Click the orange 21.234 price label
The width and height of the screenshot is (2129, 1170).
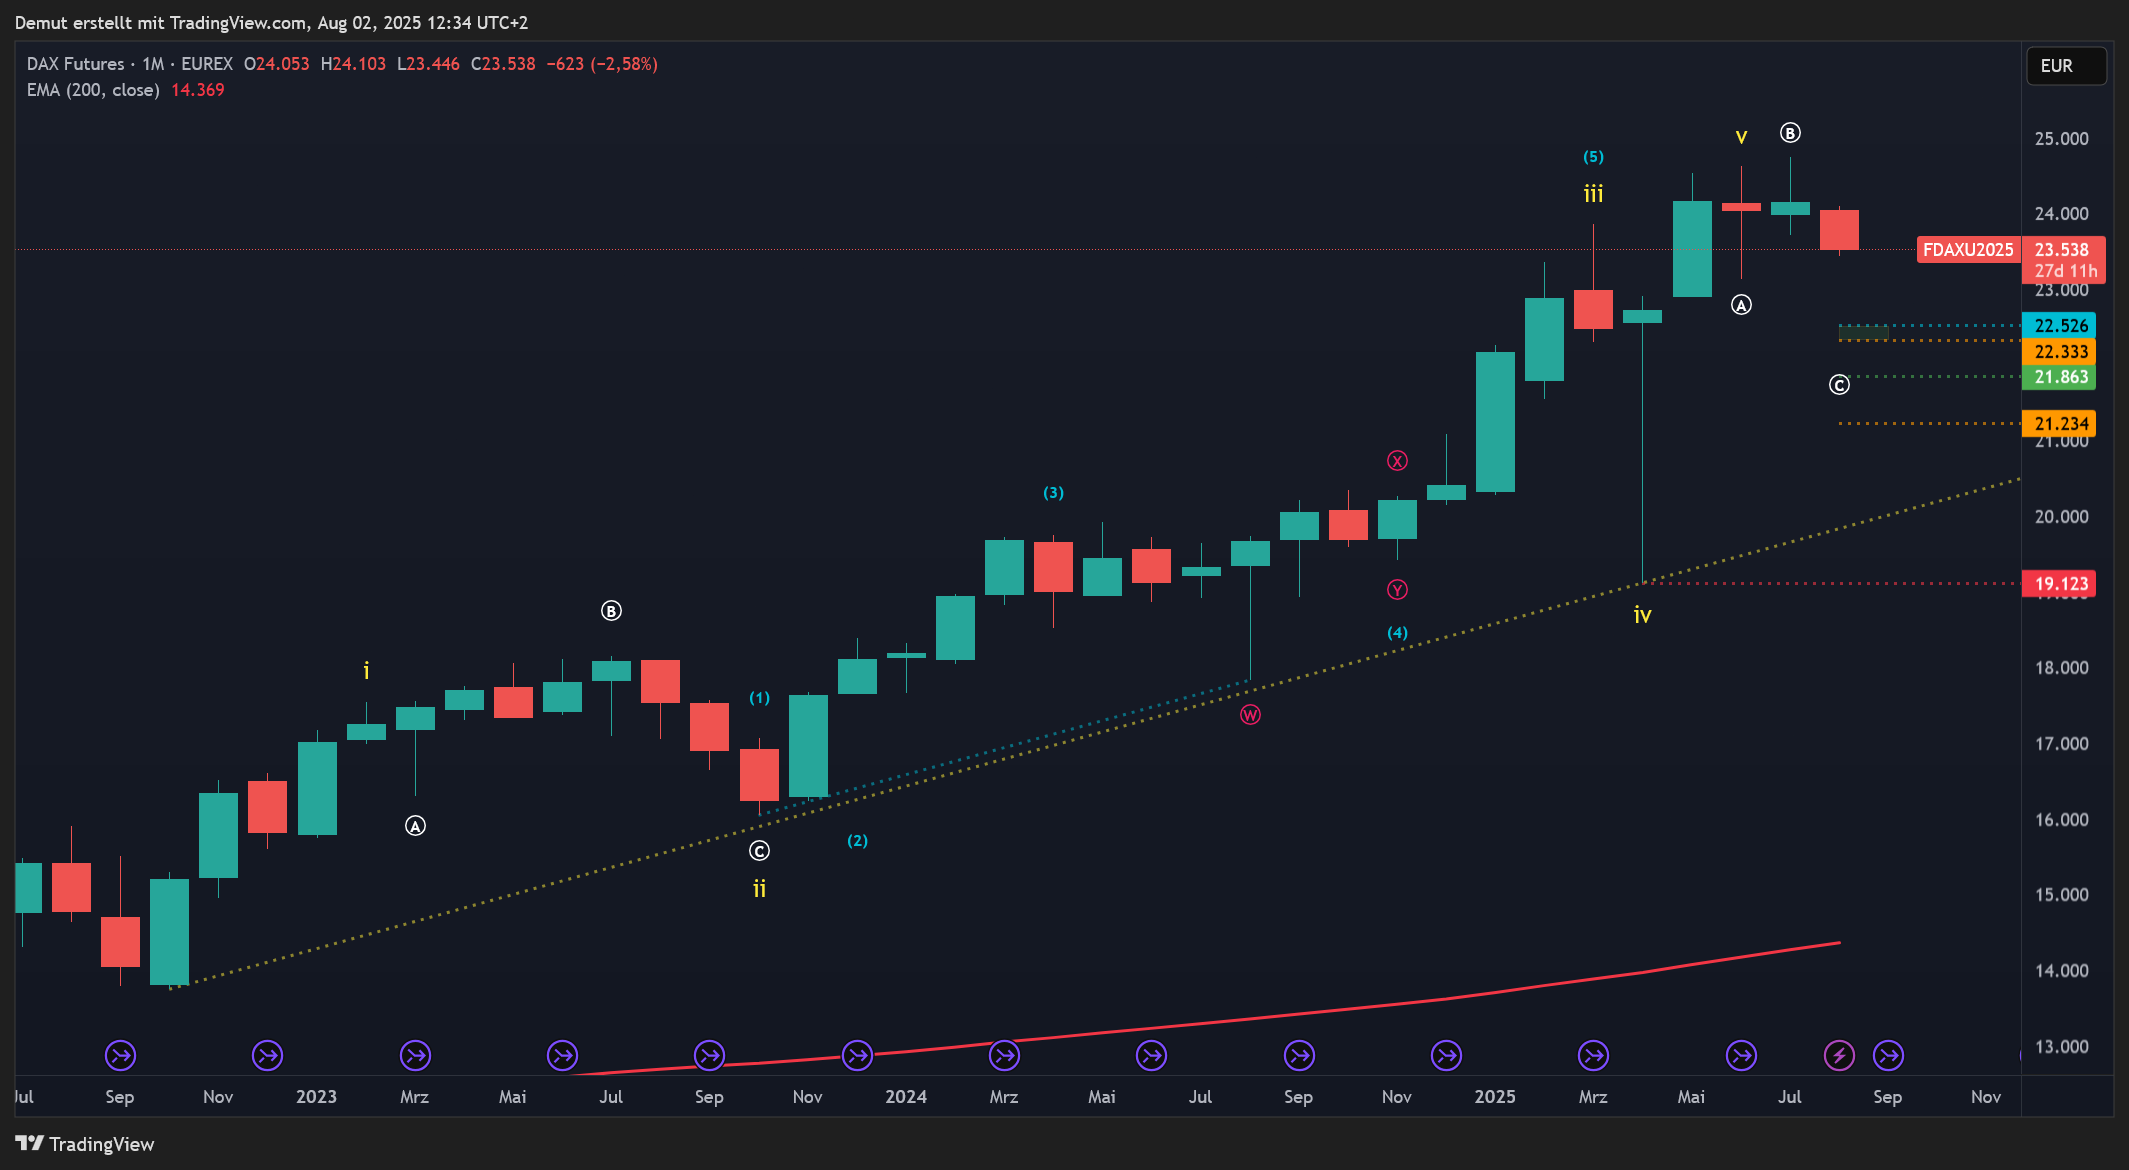(x=2060, y=424)
